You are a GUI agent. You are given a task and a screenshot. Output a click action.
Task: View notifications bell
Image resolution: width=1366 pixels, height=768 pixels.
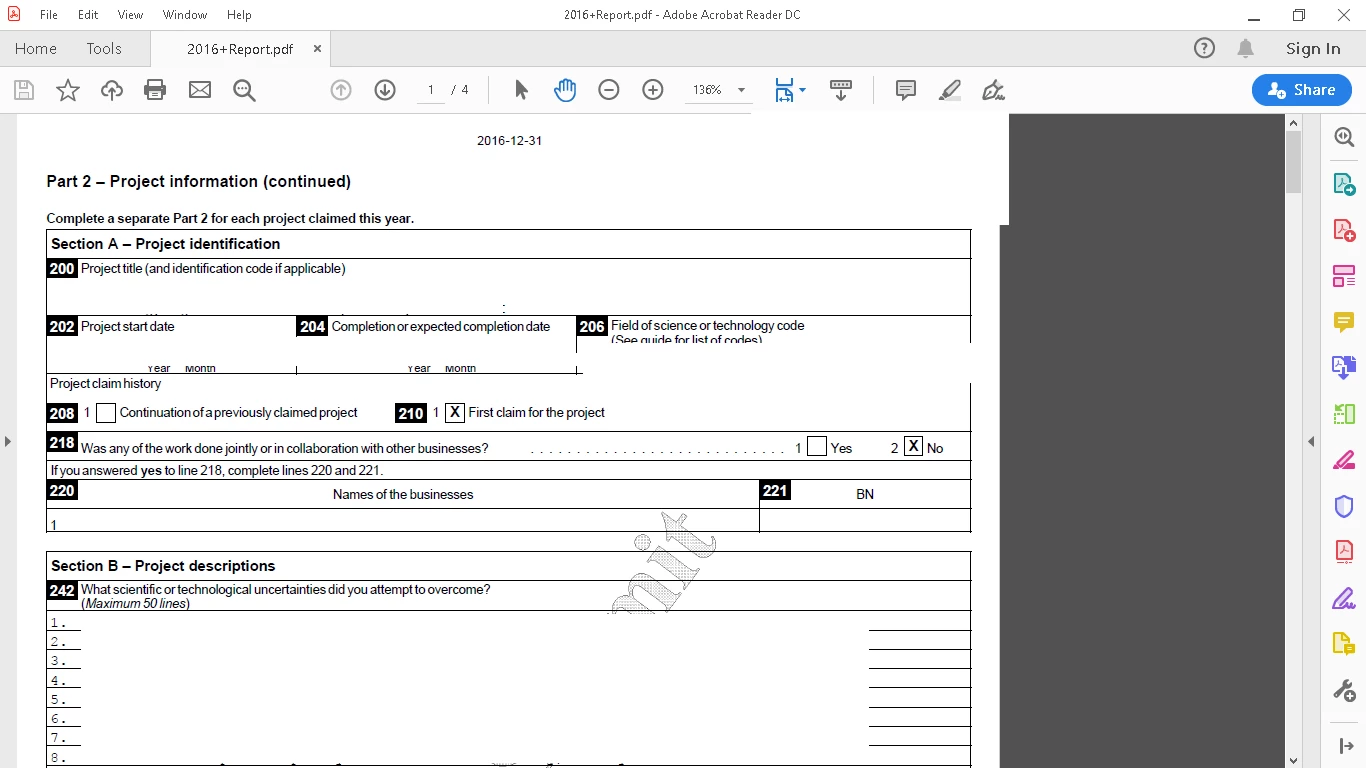[x=1245, y=48]
